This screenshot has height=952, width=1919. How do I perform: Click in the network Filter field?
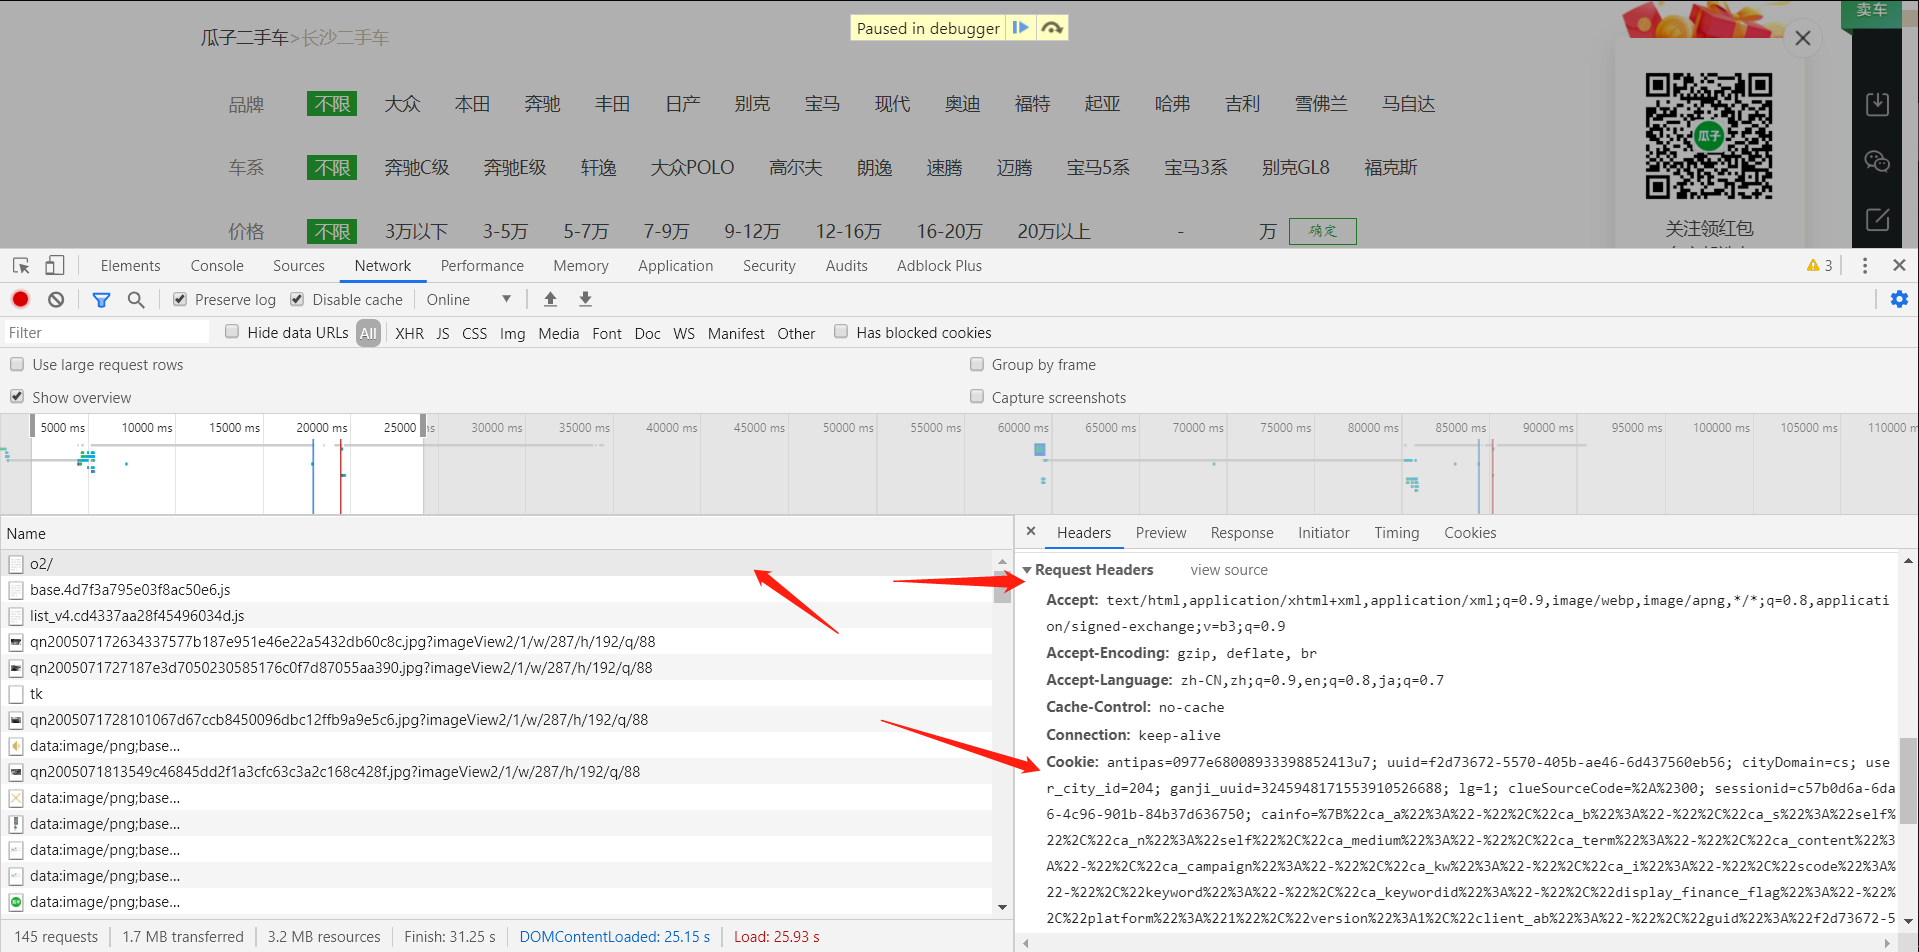click(x=105, y=333)
